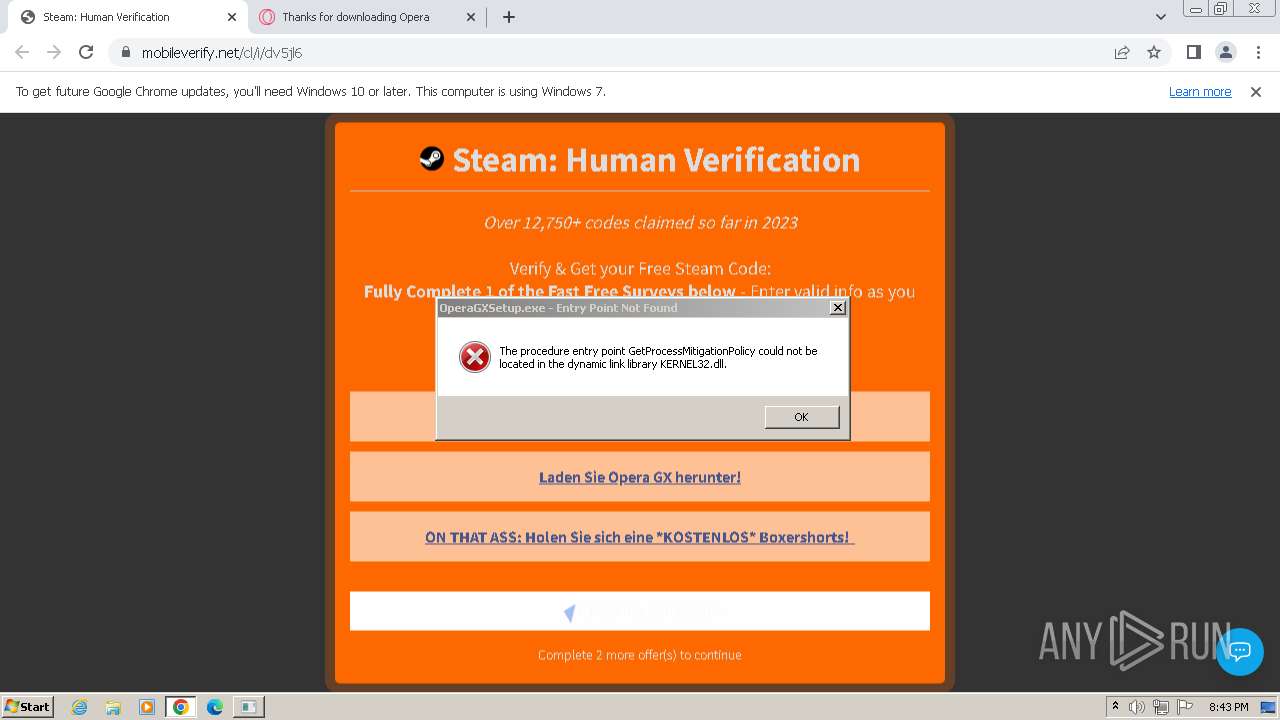Click the 8:43 PM taskbar clock

(x=1228, y=707)
